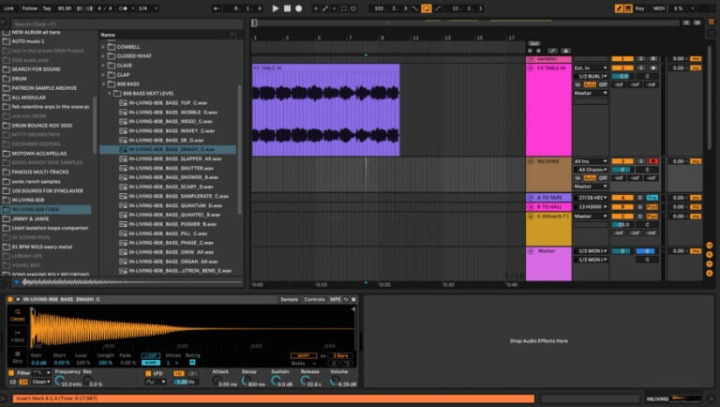Stop playback with the Stop button

tap(287, 8)
